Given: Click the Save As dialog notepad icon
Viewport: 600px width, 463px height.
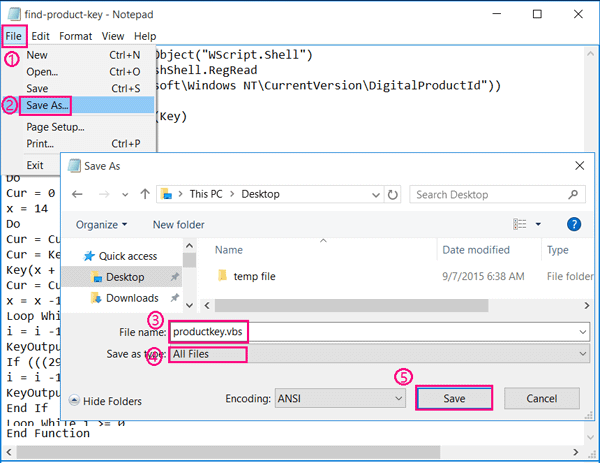Looking at the screenshot, I should point(74,166).
